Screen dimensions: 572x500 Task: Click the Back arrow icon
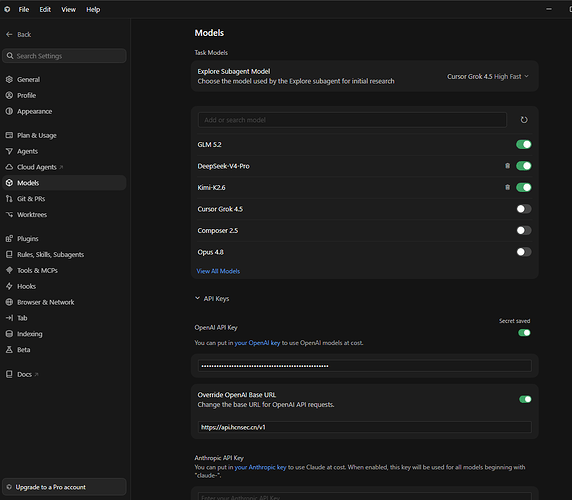pos(9,34)
